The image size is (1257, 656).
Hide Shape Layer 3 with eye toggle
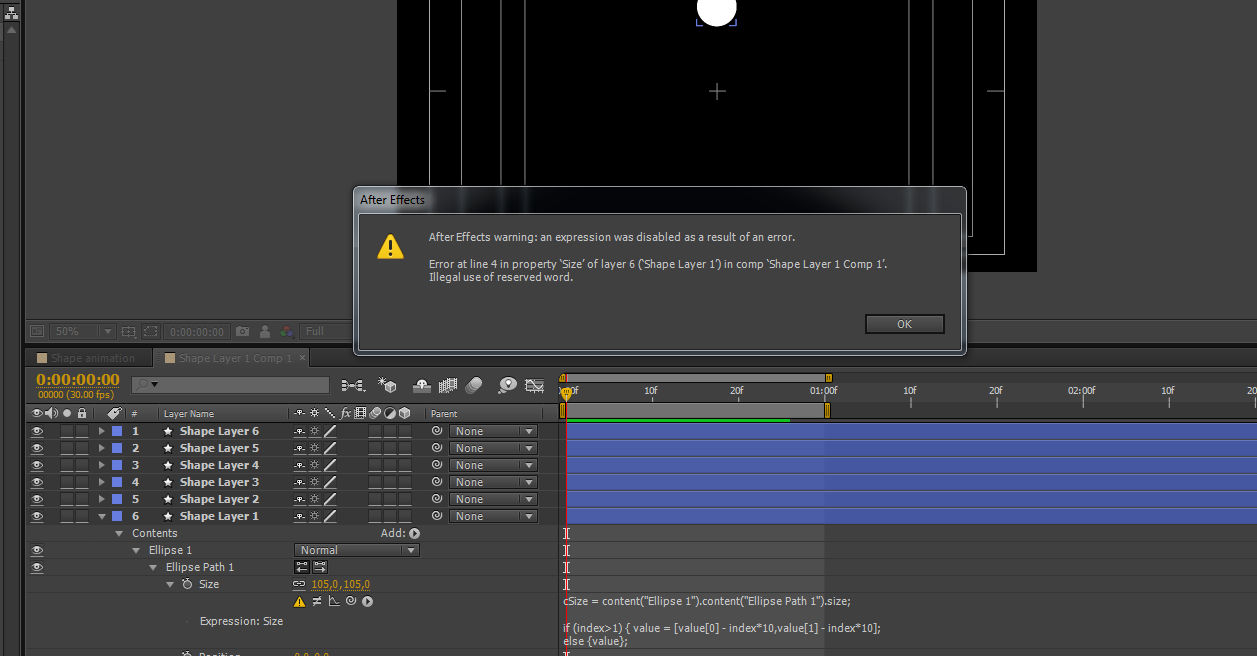click(37, 483)
